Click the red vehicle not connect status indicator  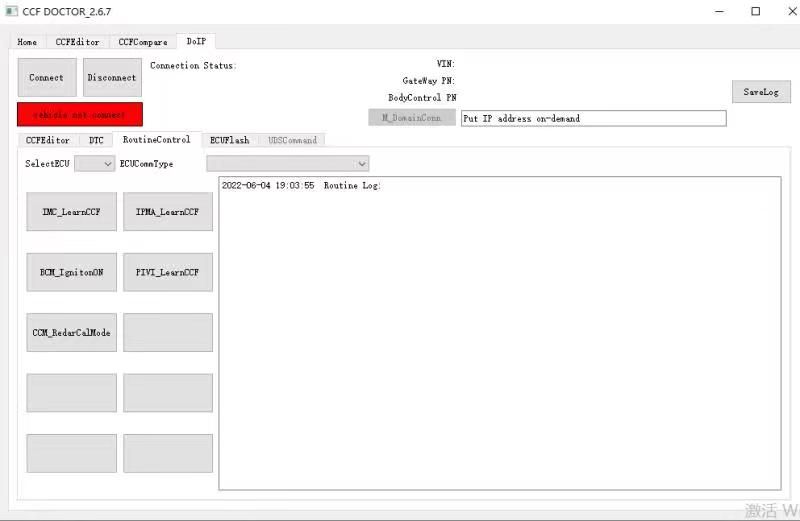coord(80,114)
